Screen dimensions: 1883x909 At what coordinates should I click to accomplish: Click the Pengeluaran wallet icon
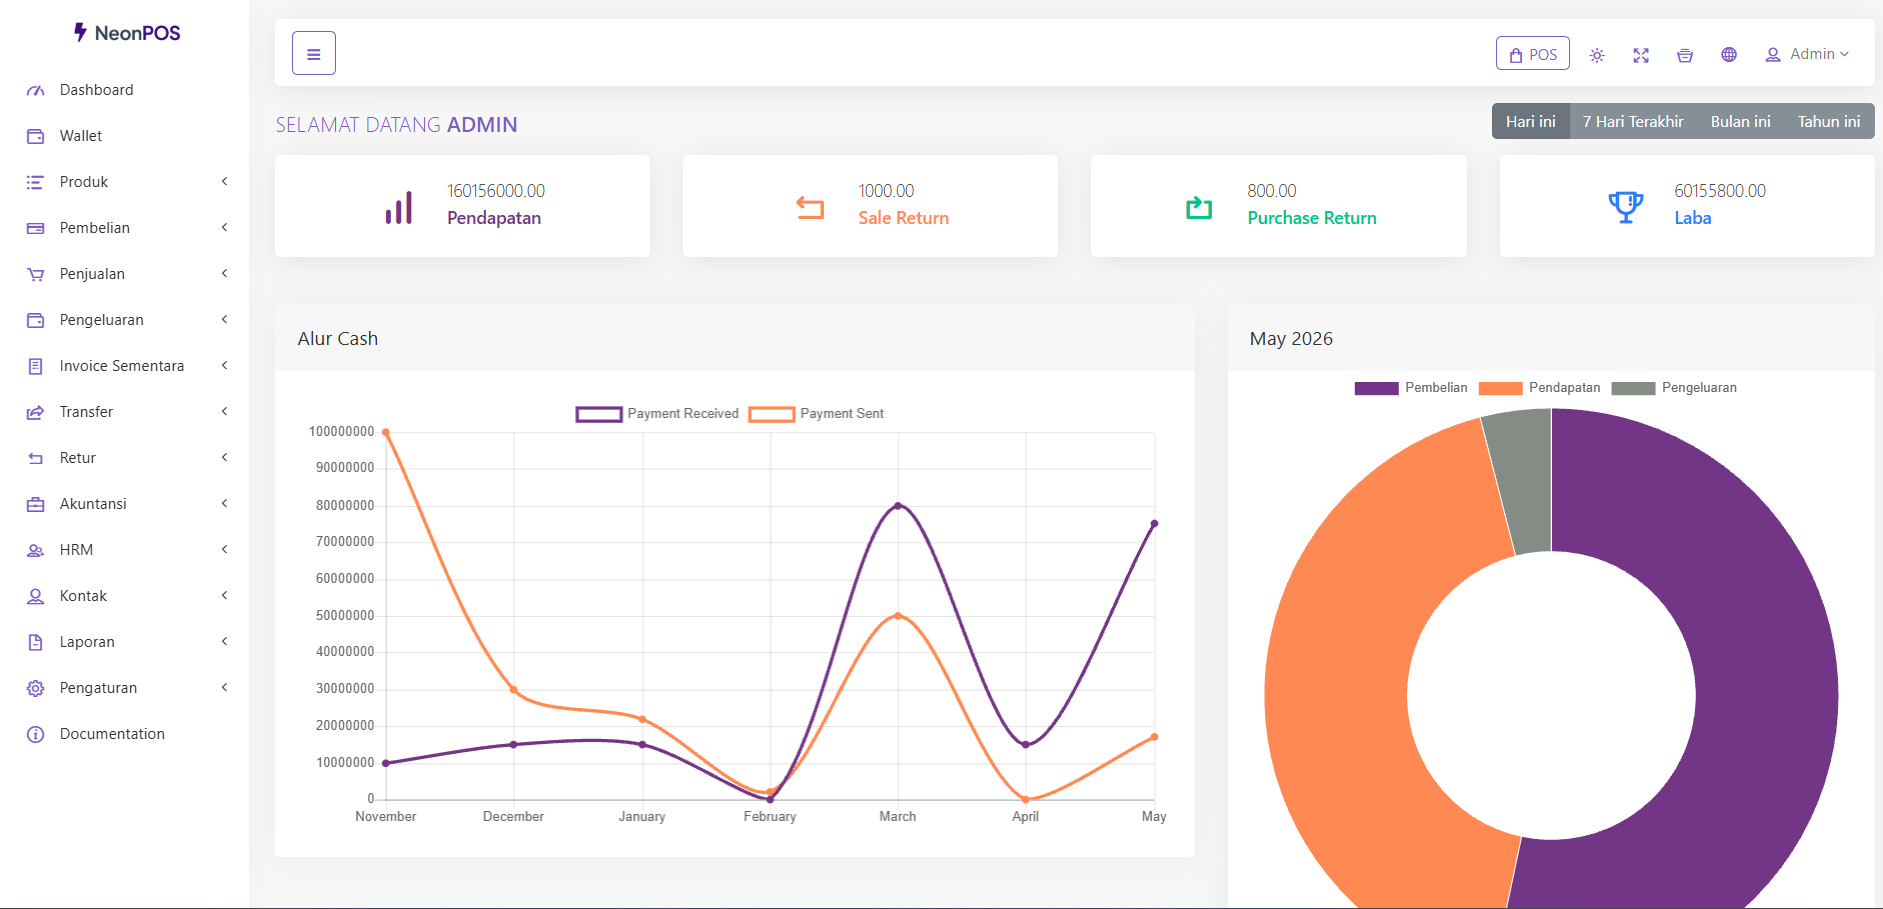(x=35, y=320)
